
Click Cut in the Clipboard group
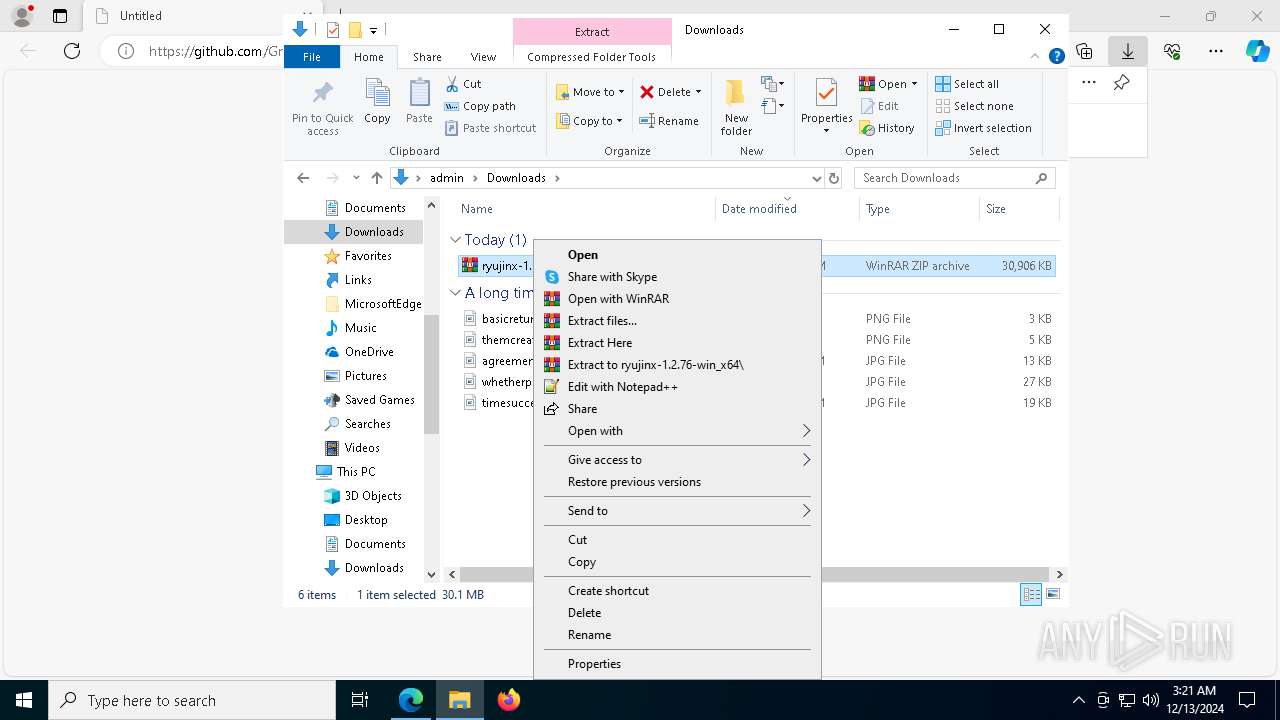point(463,84)
